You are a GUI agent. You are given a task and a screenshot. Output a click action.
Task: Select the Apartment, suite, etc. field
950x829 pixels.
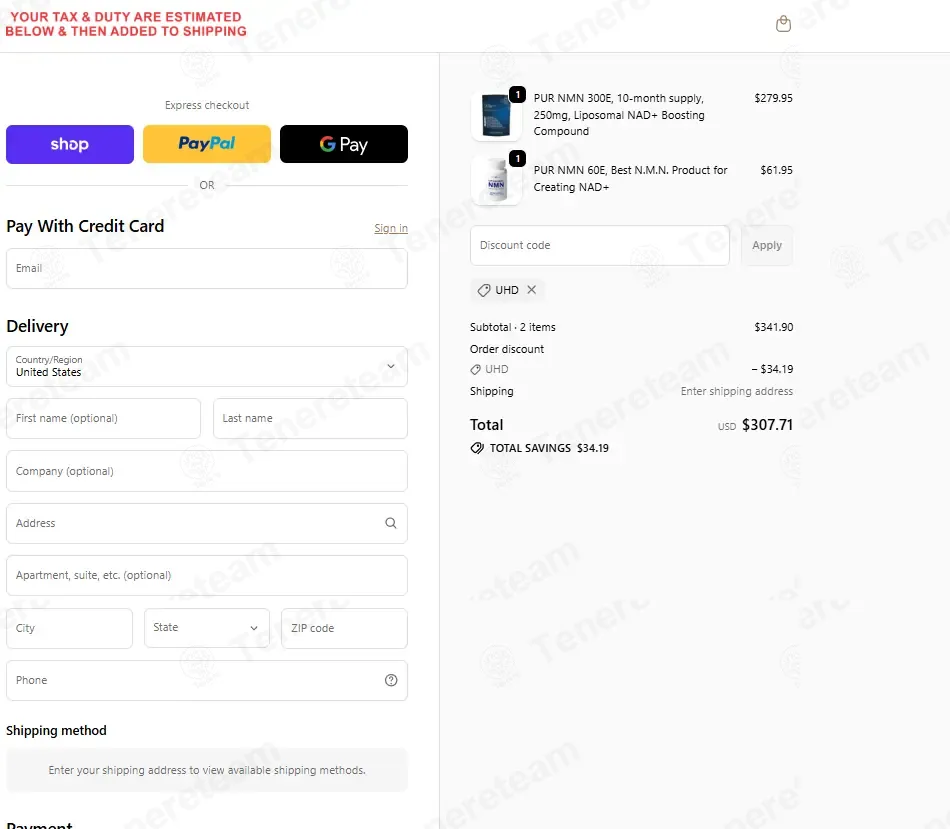point(207,575)
